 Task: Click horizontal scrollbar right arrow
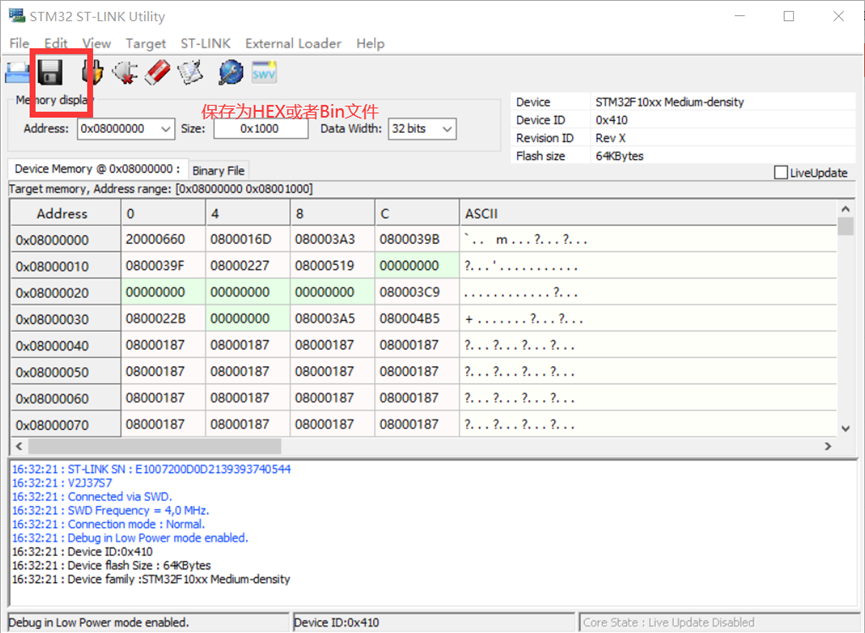point(827,446)
